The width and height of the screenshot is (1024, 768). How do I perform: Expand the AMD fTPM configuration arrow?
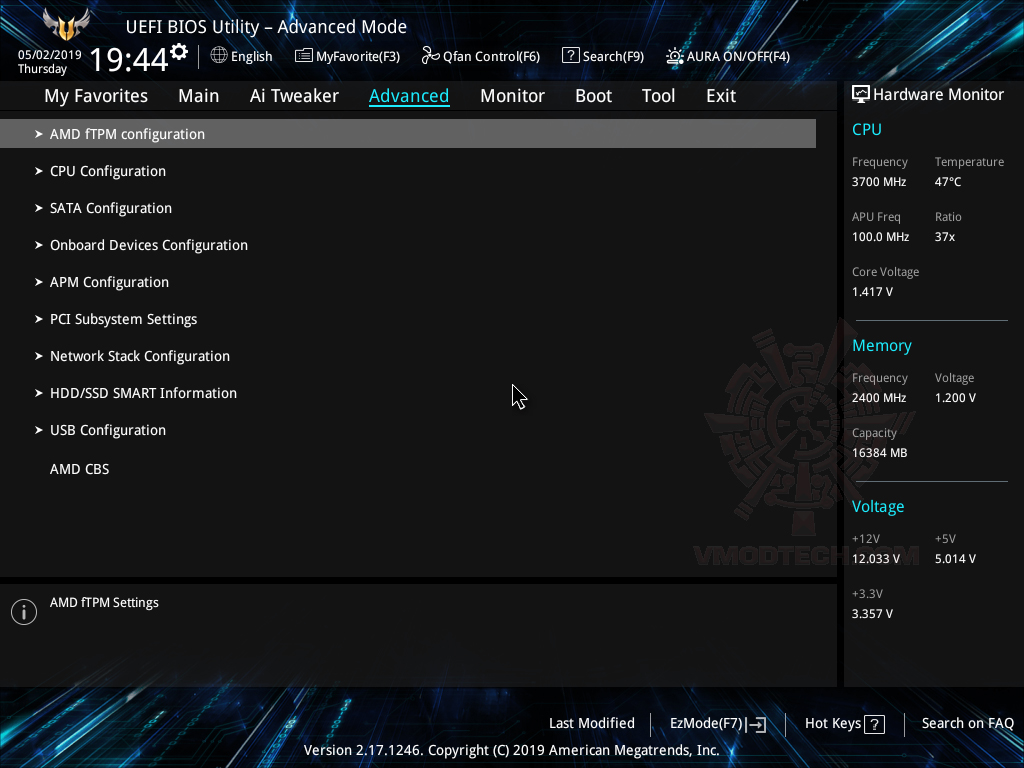coord(39,134)
